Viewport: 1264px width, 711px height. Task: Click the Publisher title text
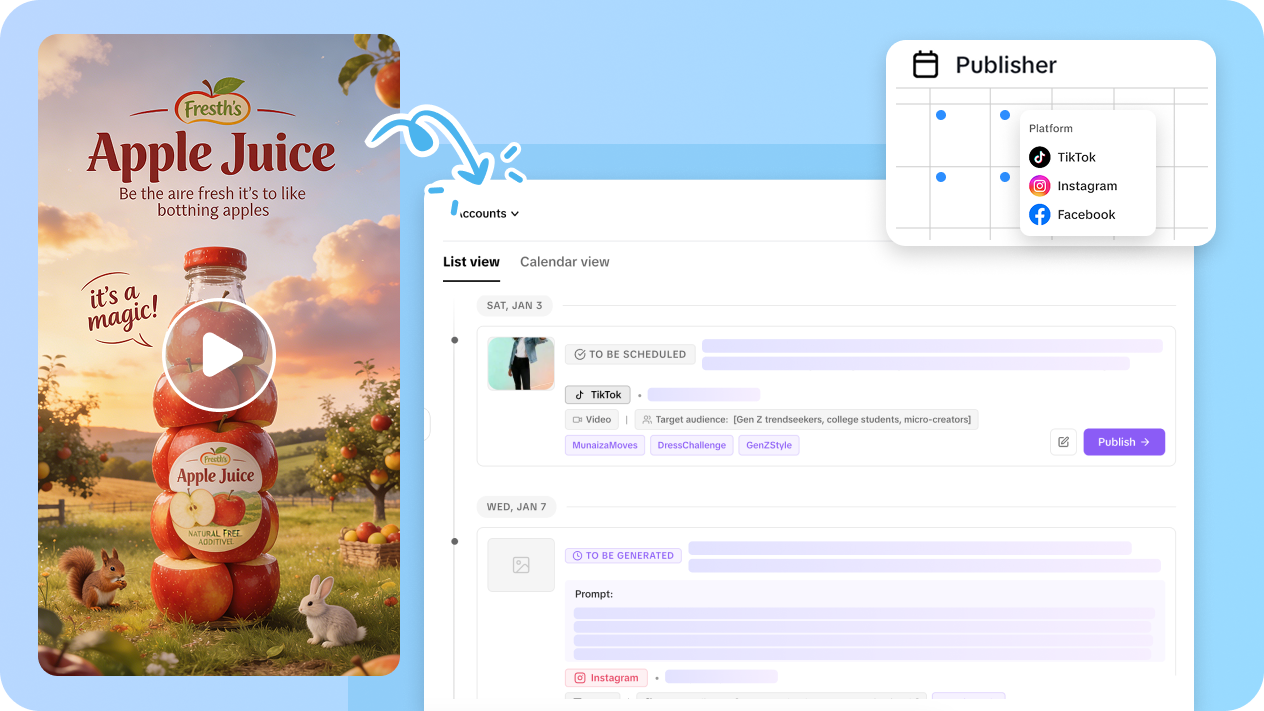click(1006, 65)
